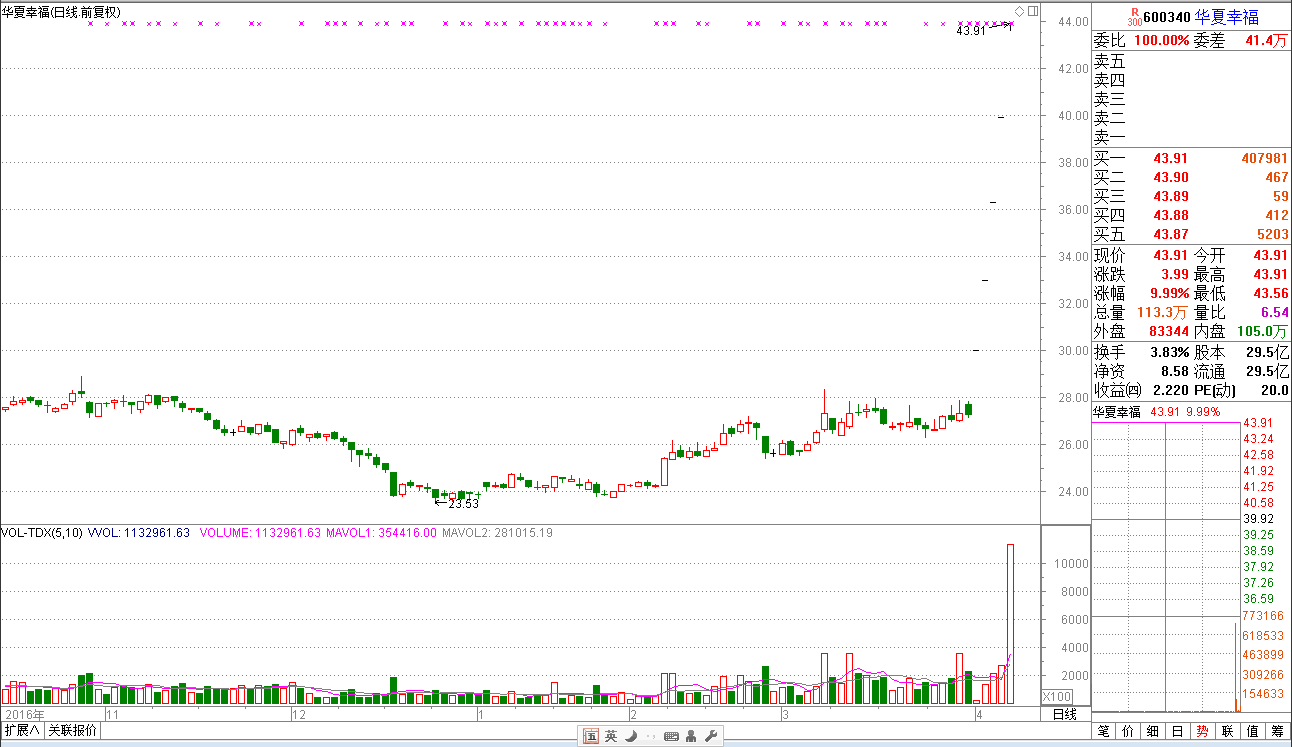This screenshot has width=1292, height=747.
Task: Click the month 12 marker on time axis
Action: tap(298, 715)
